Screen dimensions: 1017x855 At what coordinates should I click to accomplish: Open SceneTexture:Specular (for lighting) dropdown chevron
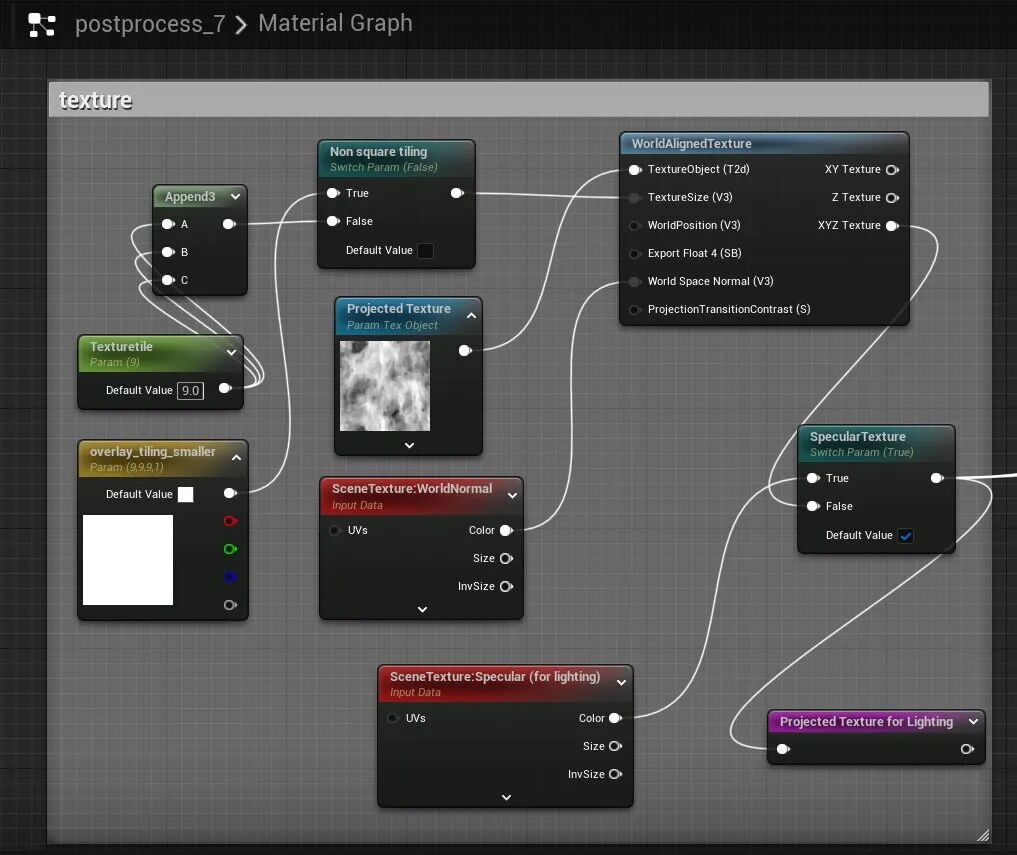621,682
